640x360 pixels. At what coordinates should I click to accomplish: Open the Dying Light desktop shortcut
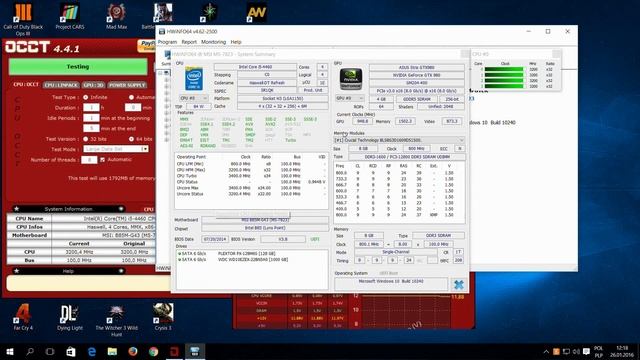coord(70,317)
